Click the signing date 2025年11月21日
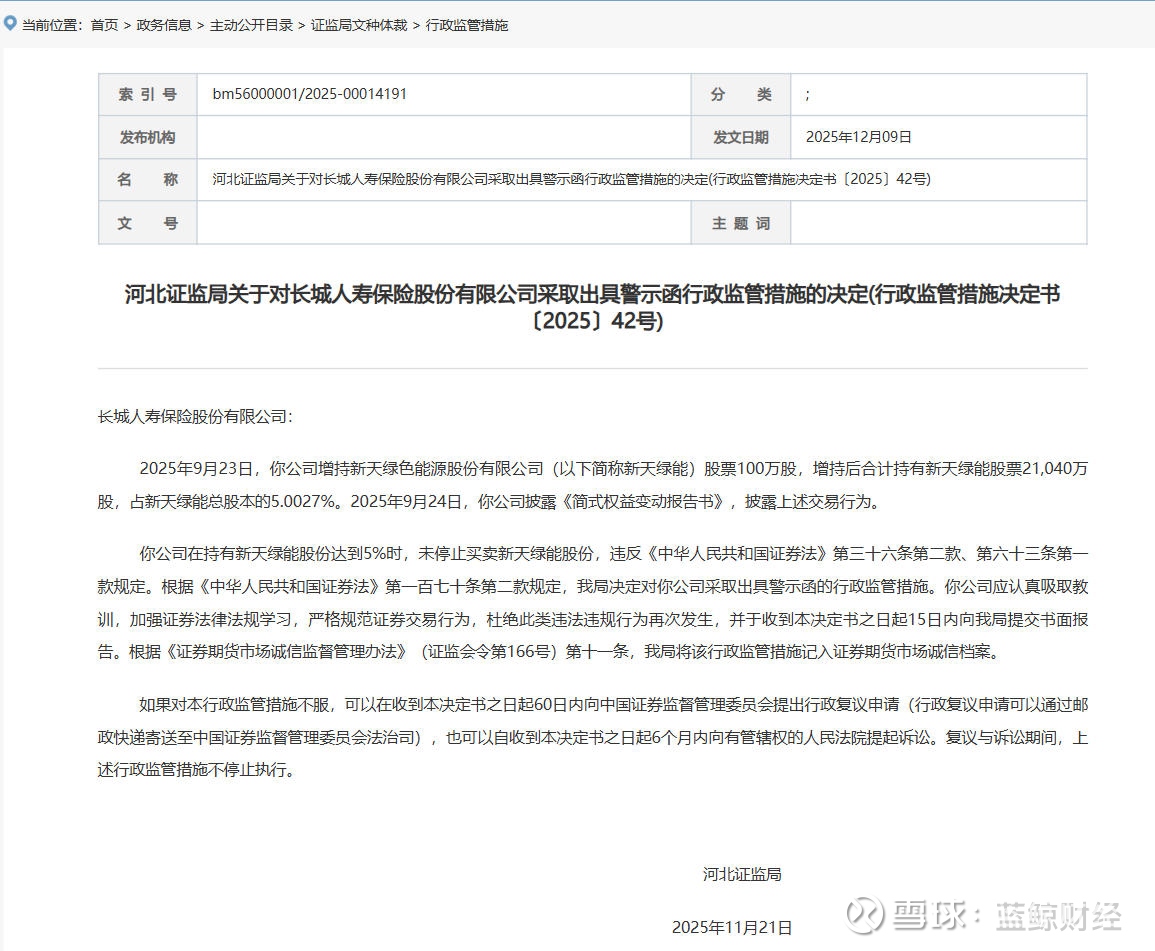The image size is (1155, 951). (732, 927)
